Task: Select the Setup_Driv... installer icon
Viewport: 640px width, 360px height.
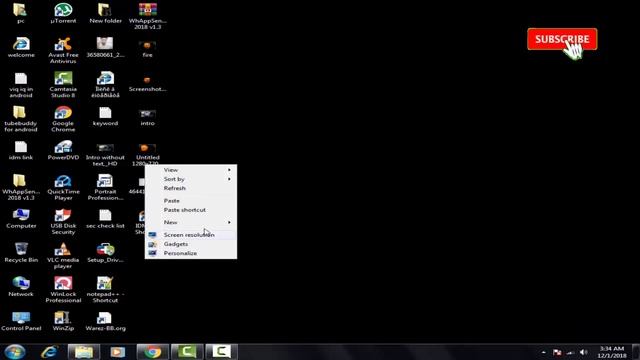Action: click(x=105, y=253)
